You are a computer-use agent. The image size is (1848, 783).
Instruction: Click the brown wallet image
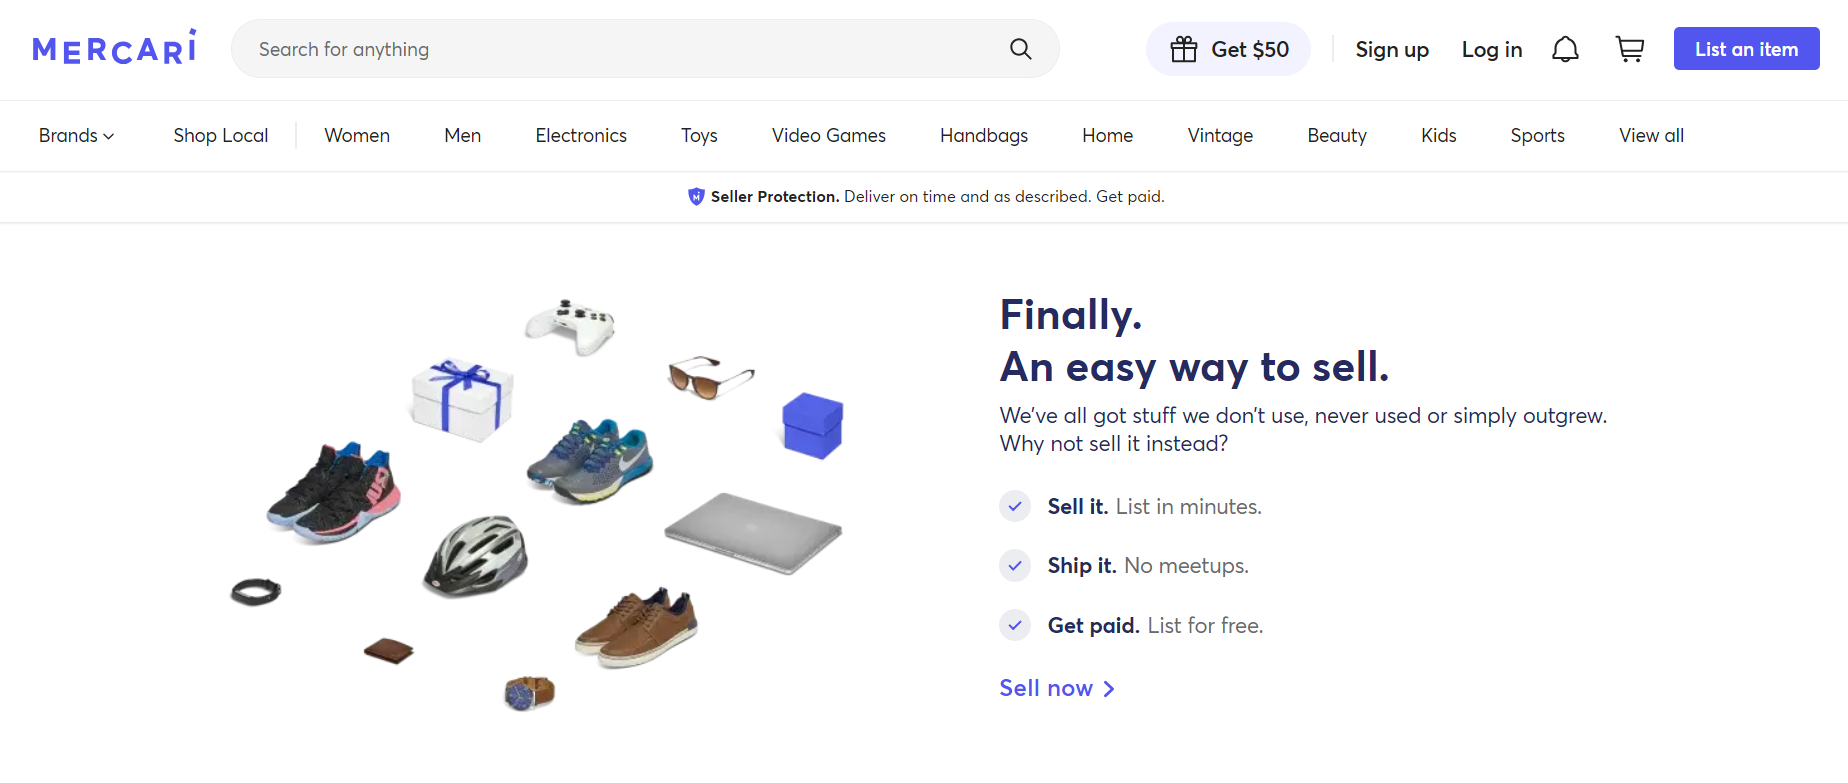tap(389, 651)
